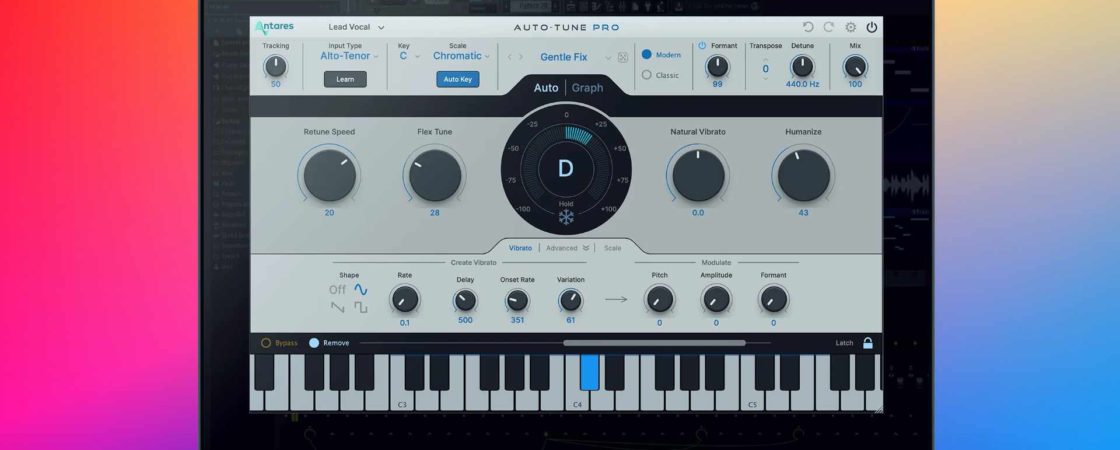Click the Auto Key button

pyautogui.click(x=458, y=79)
